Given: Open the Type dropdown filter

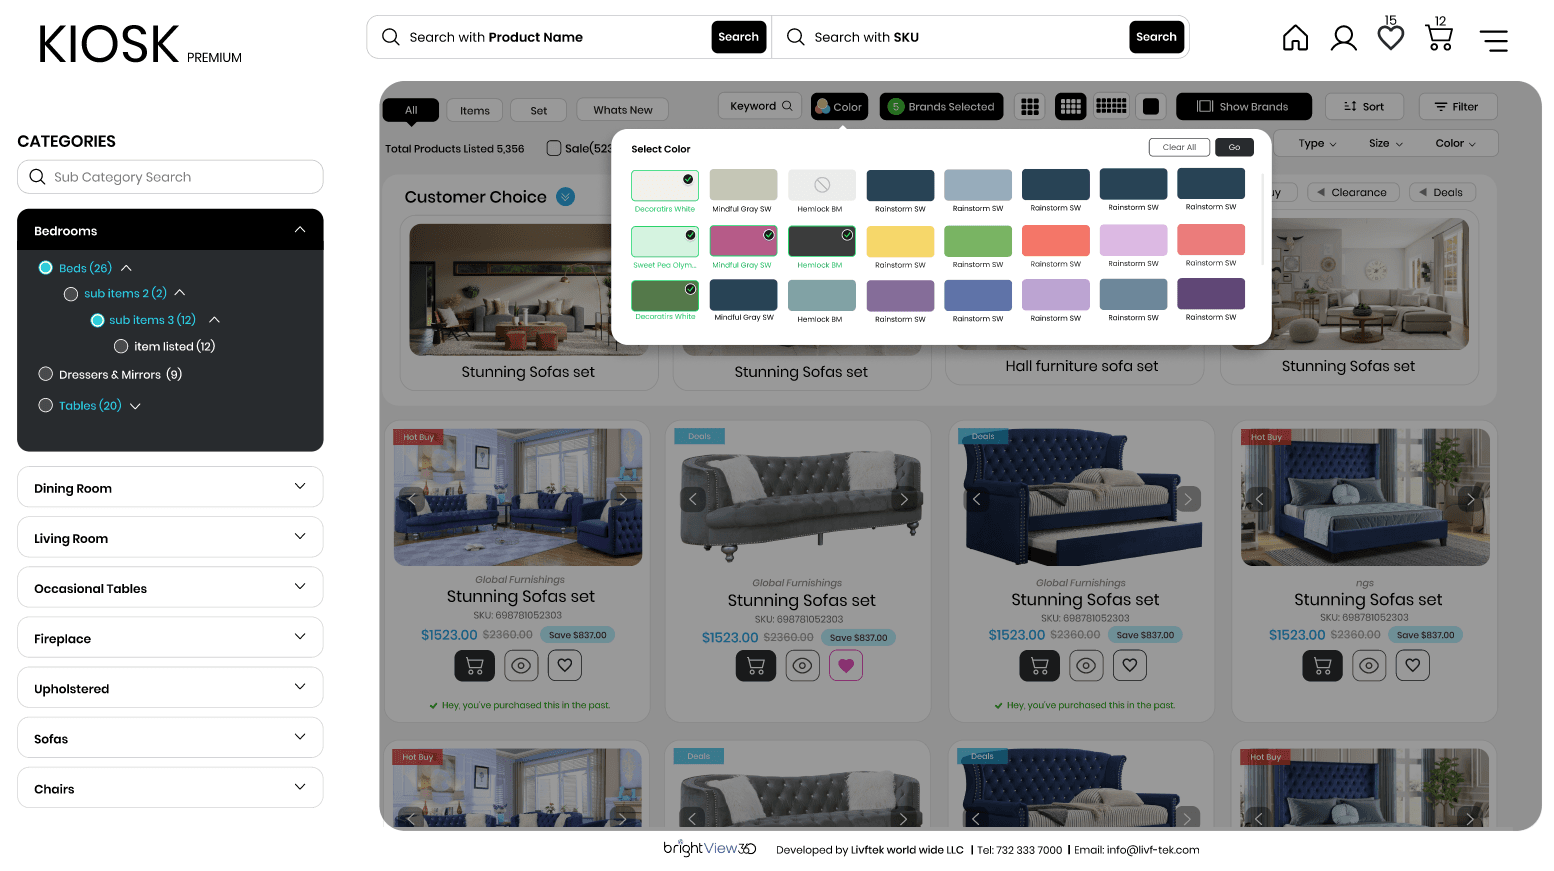Looking at the screenshot, I should click(1317, 143).
